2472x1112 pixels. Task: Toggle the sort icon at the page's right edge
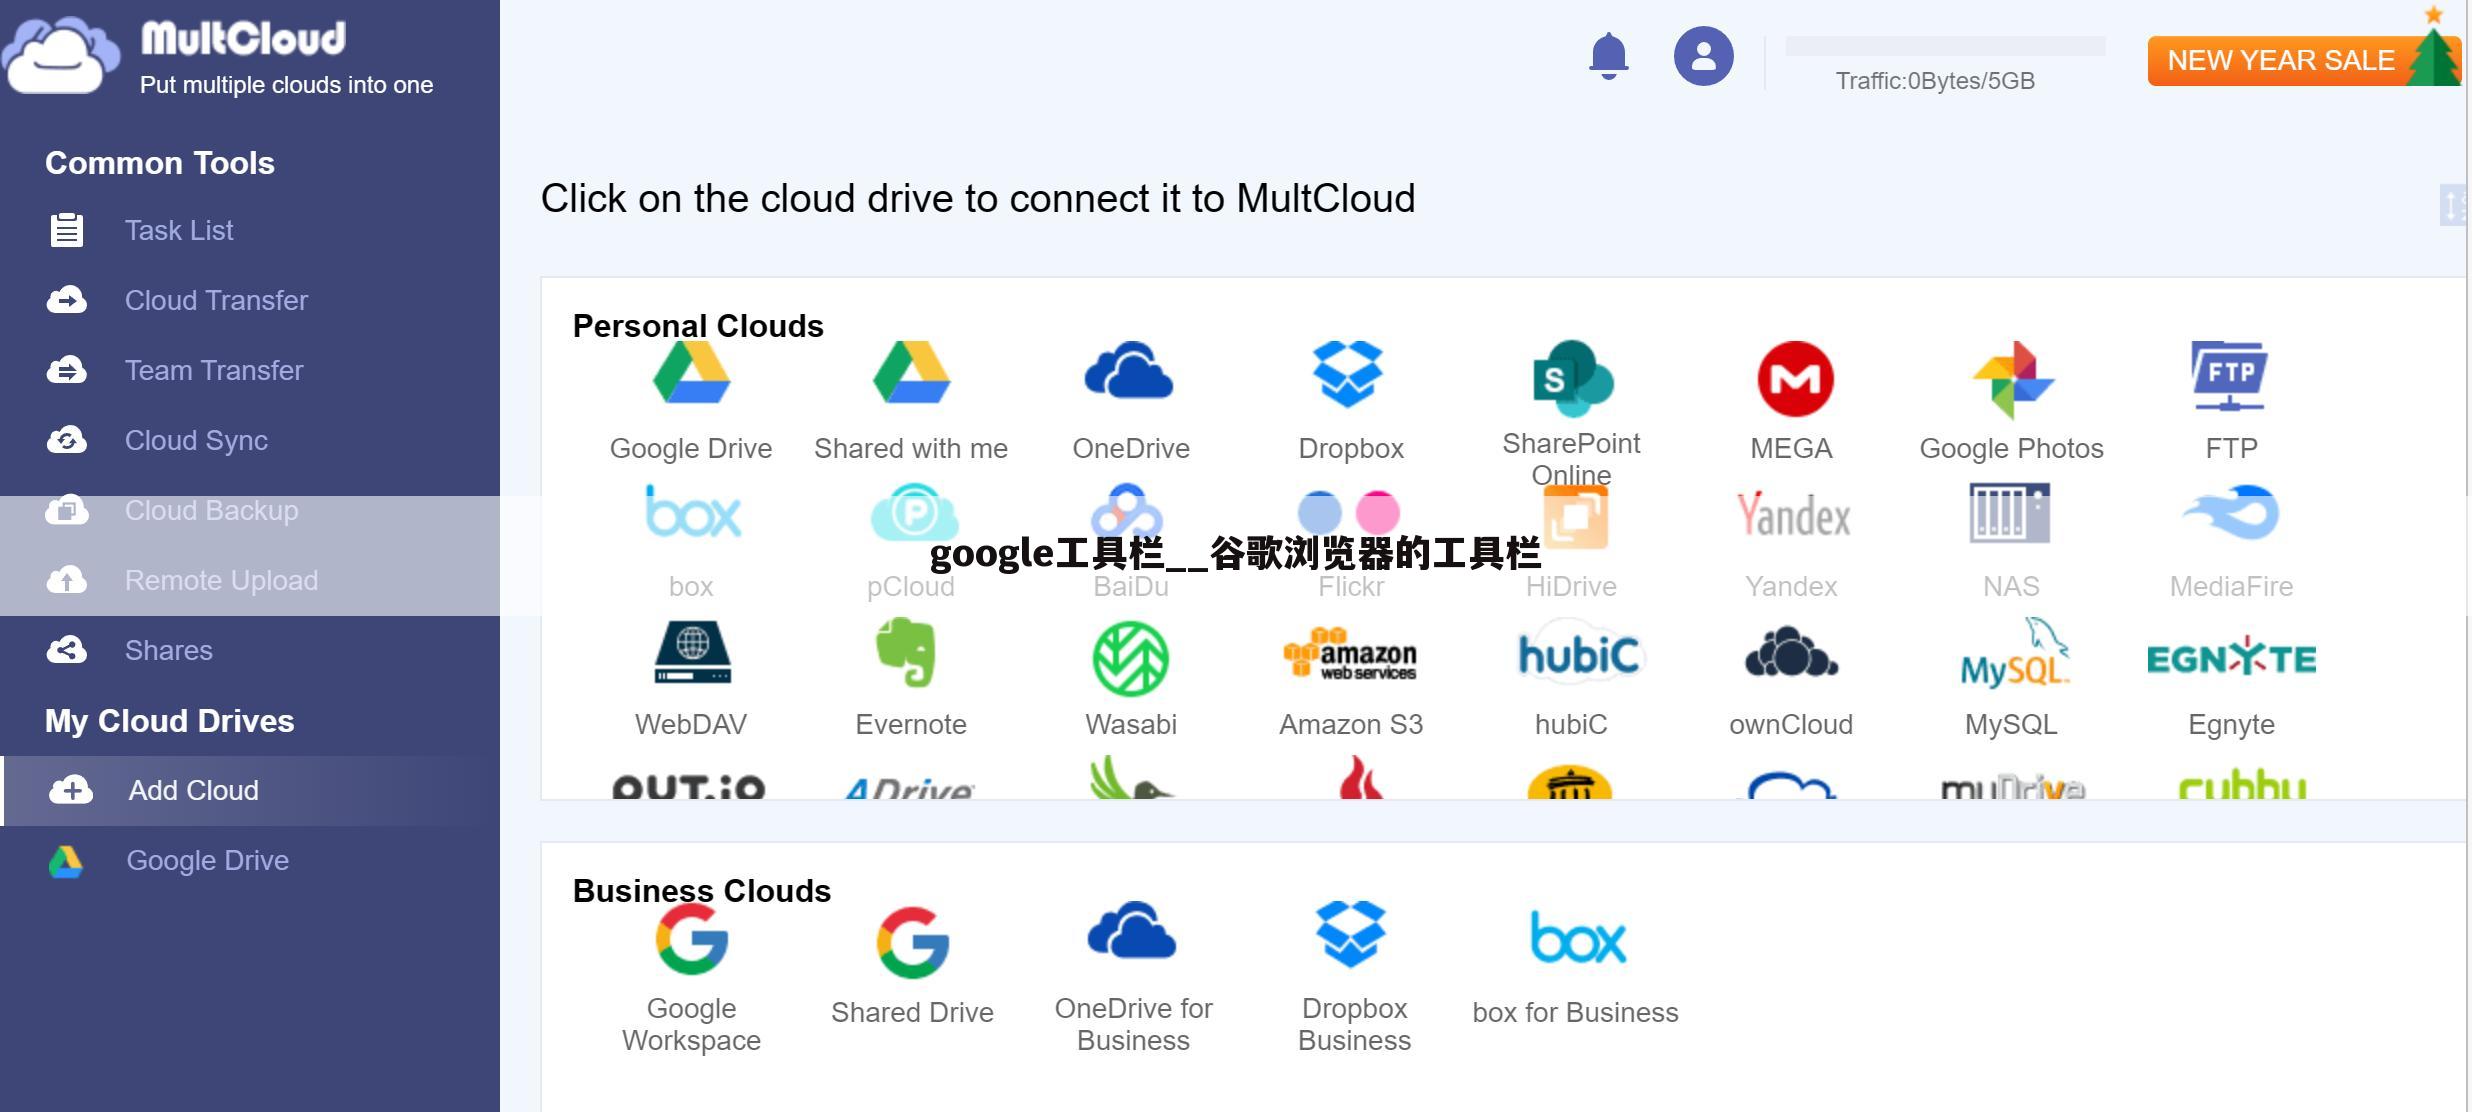(2453, 205)
